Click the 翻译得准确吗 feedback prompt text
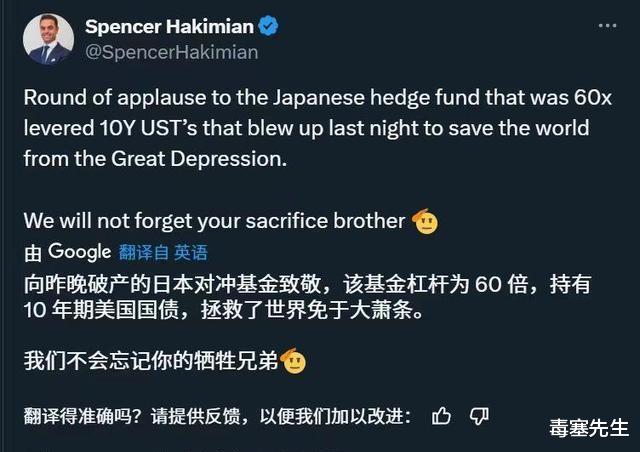This screenshot has height=452, width=640. coord(217,416)
